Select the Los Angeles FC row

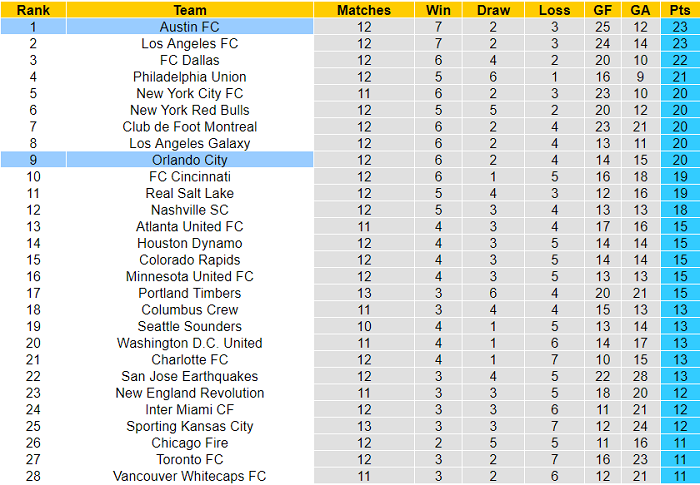(189, 44)
